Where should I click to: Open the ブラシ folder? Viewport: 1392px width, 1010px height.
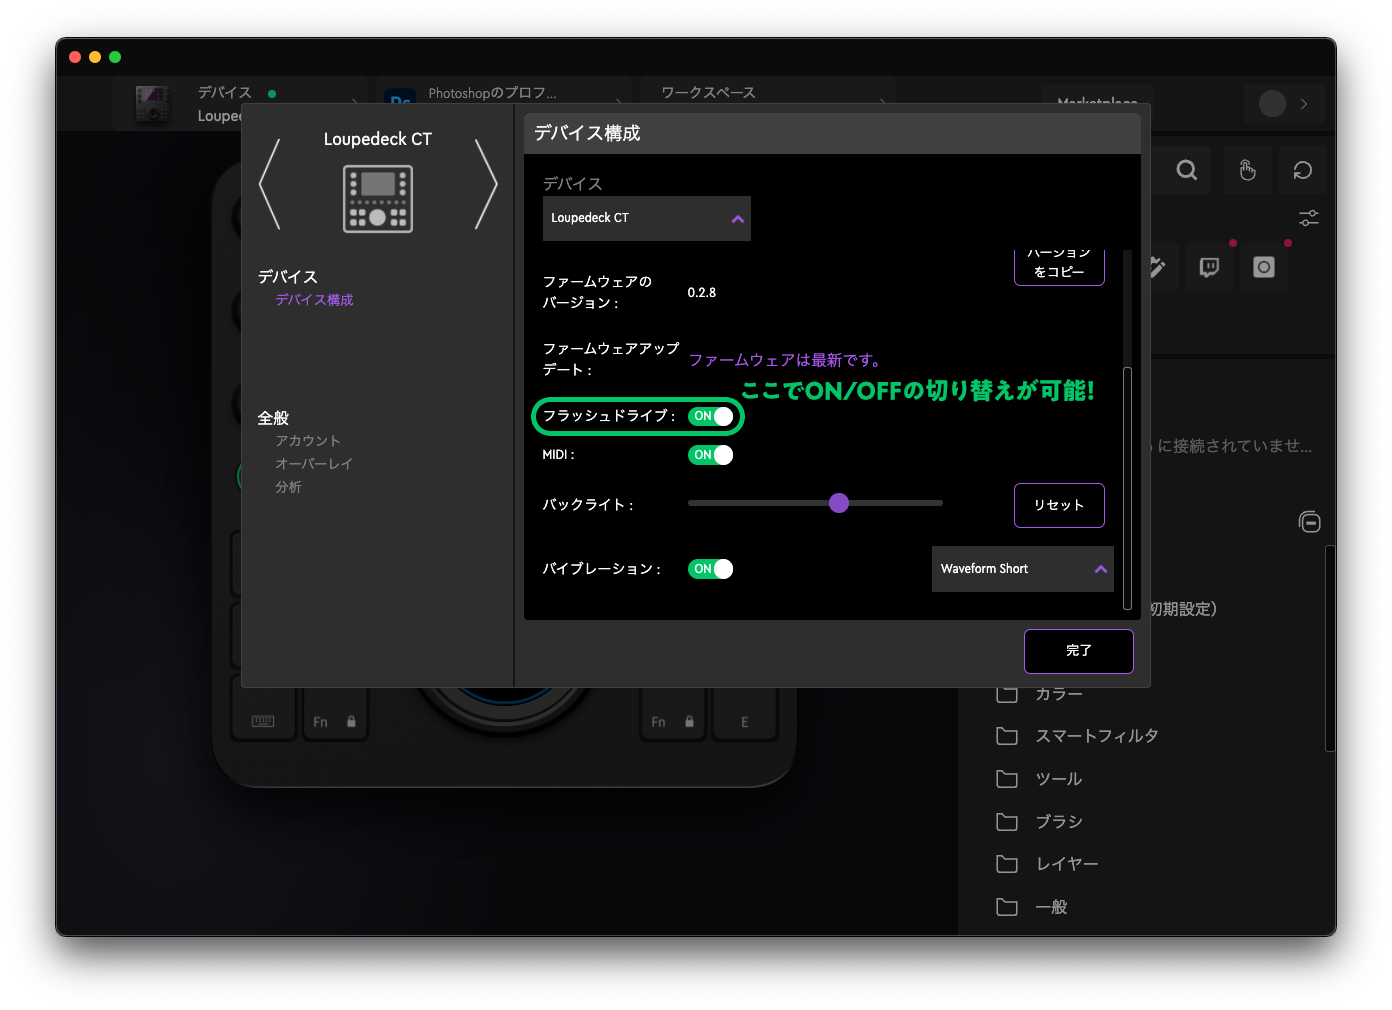tap(1040, 822)
